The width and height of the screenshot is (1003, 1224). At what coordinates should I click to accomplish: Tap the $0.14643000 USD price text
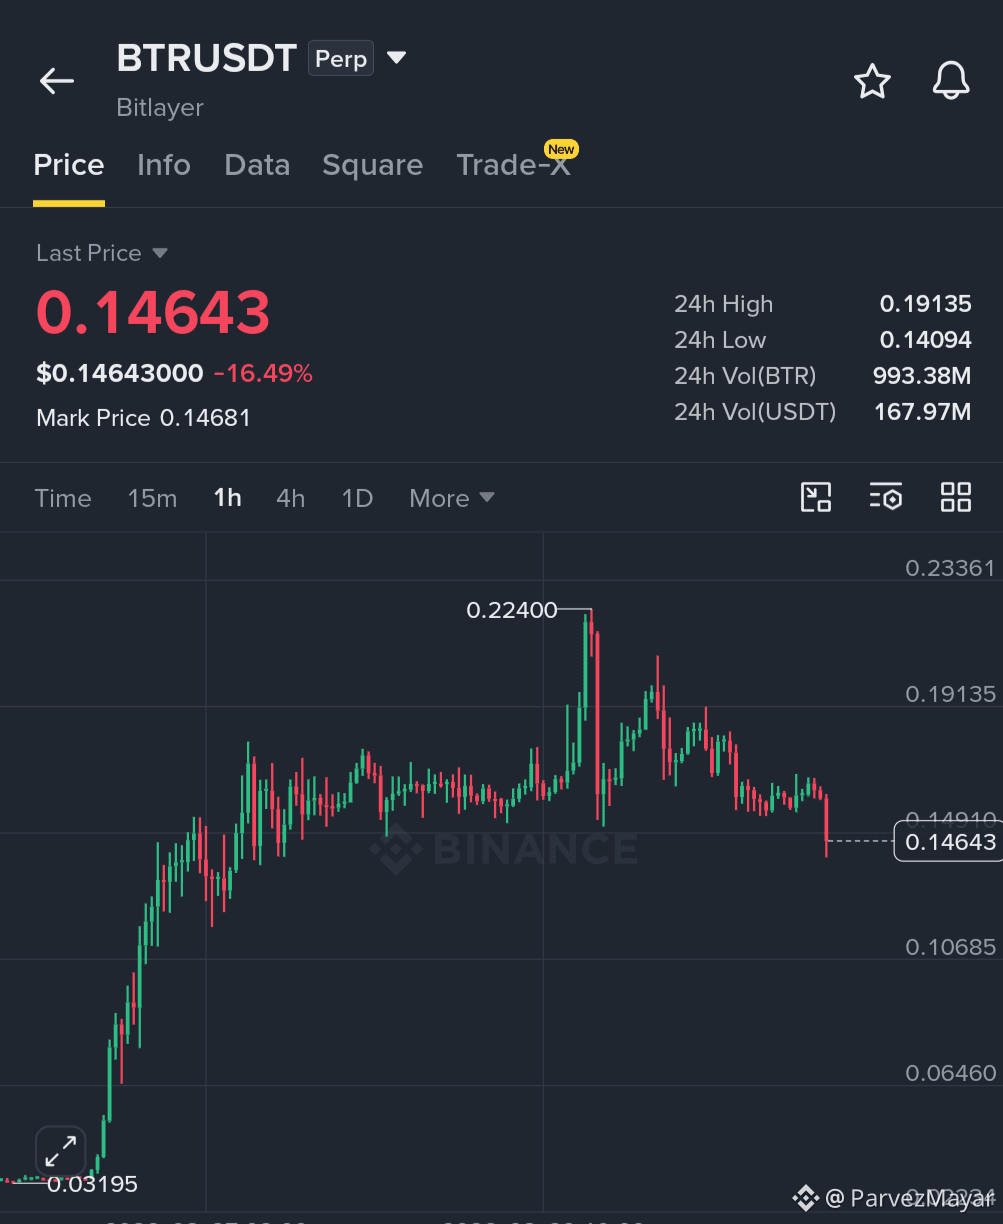120,374
